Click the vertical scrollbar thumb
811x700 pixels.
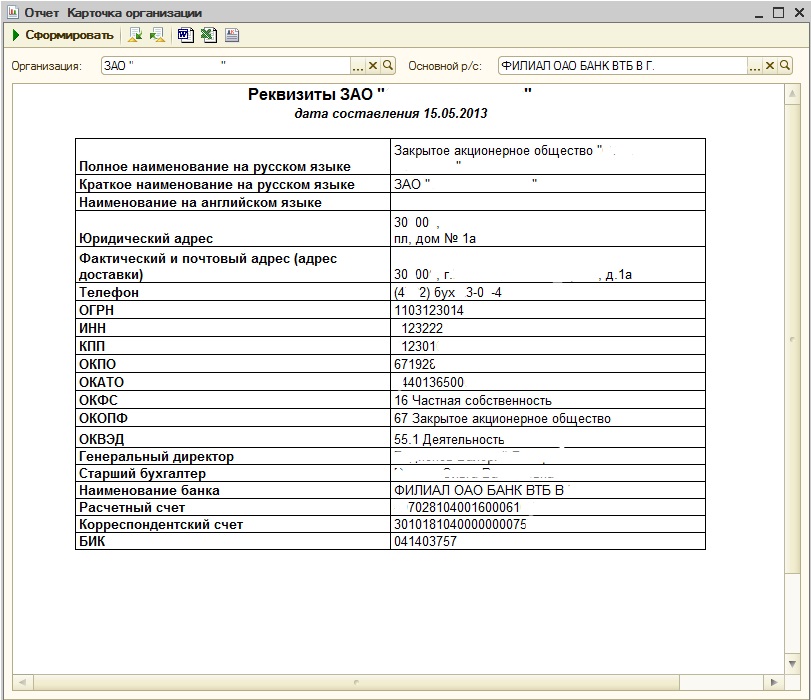pos(792,339)
